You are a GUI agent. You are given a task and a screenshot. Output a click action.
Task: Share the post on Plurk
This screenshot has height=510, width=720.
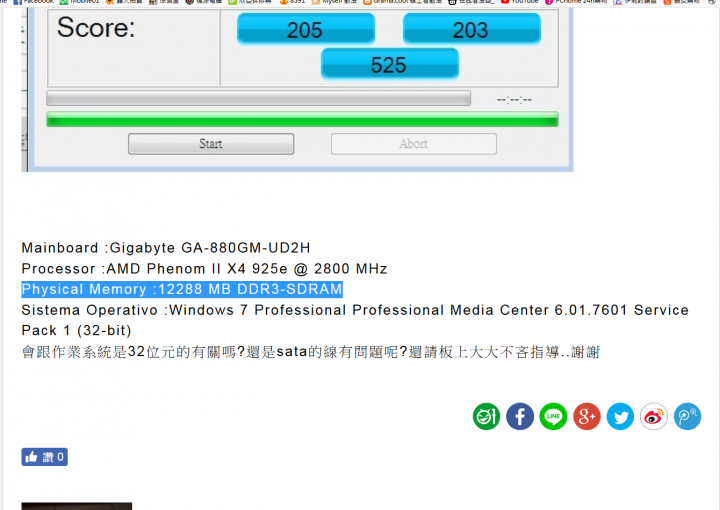click(x=687, y=416)
